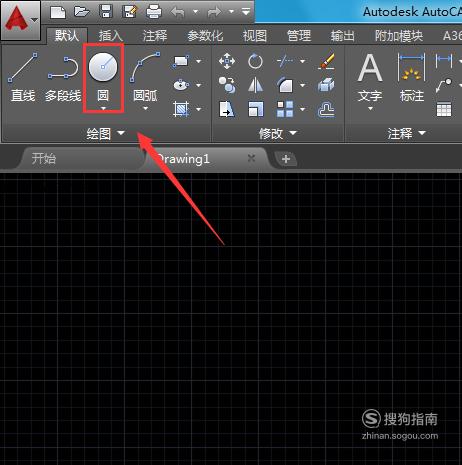
Task: Expand the Trim tool dropdown arrow
Action: pos(302,61)
